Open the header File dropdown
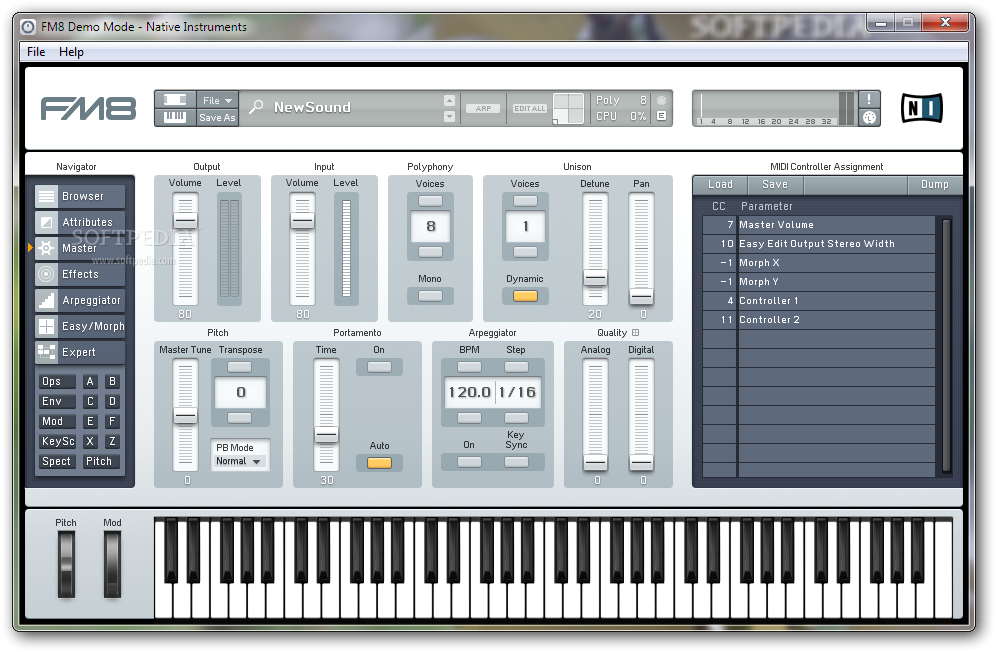This screenshot has height=652, width=996. pyautogui.click(x=217, y=100)
